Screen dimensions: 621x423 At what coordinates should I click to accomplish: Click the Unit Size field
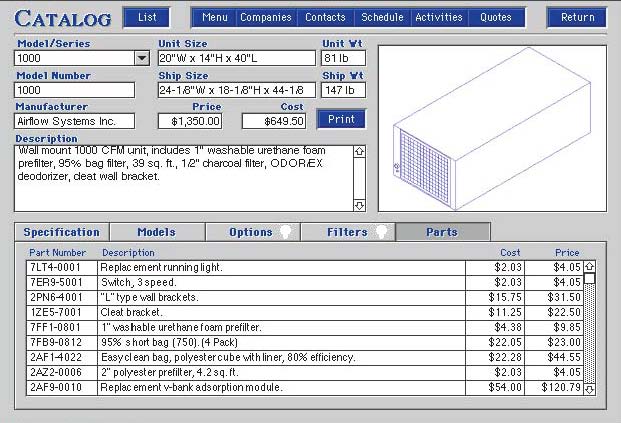click(237, 58)
